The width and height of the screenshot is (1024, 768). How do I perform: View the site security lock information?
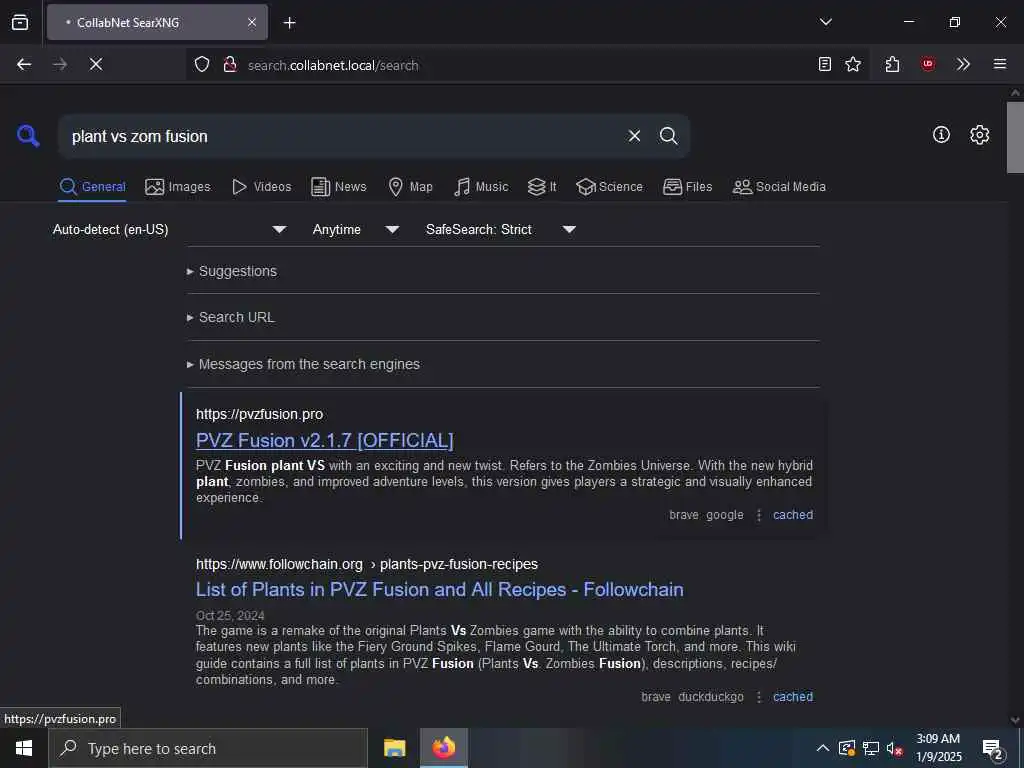(230, 65)
